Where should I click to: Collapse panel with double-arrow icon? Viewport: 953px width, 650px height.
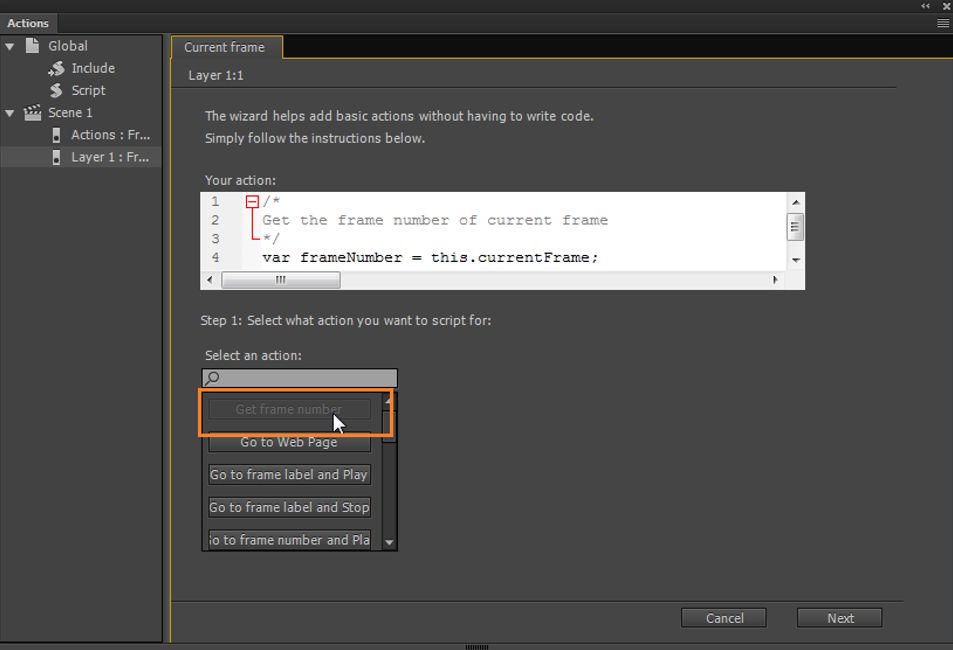coord(925,5)
